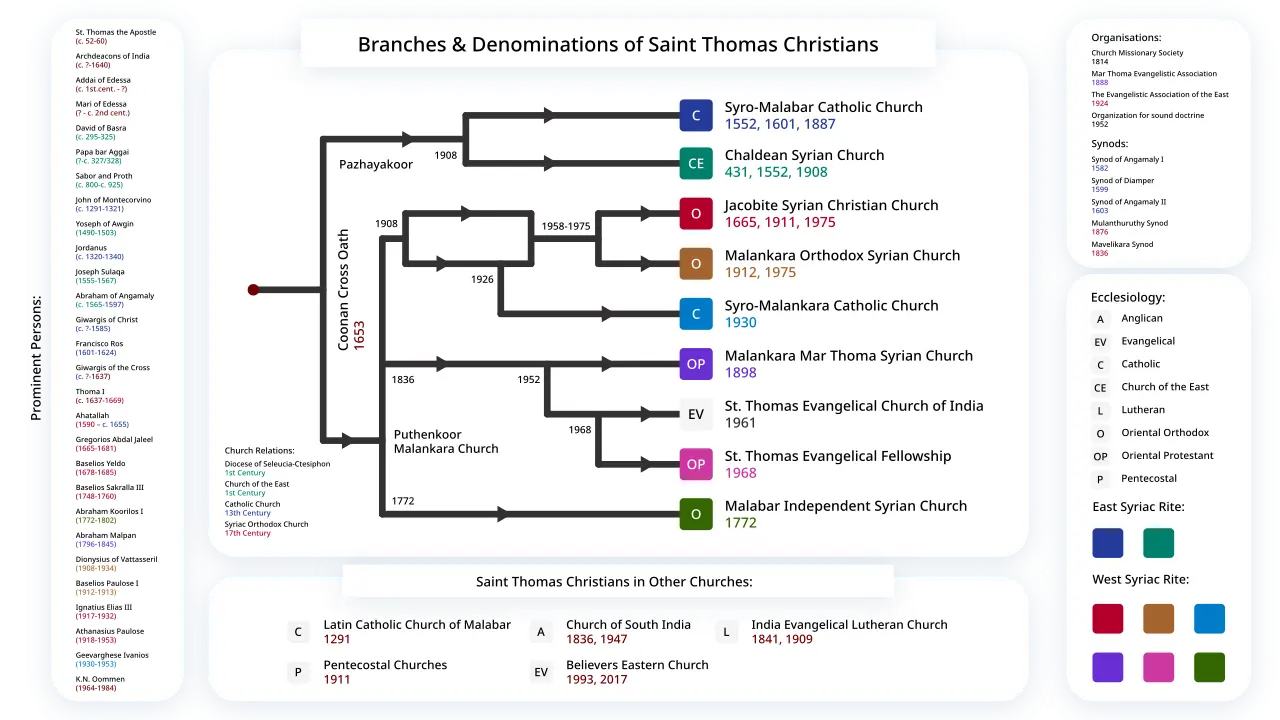This screenshot has width=1280, height=720.
Task: Click the dark red origin dot of the tree
Action: click(x=253, y=290)
